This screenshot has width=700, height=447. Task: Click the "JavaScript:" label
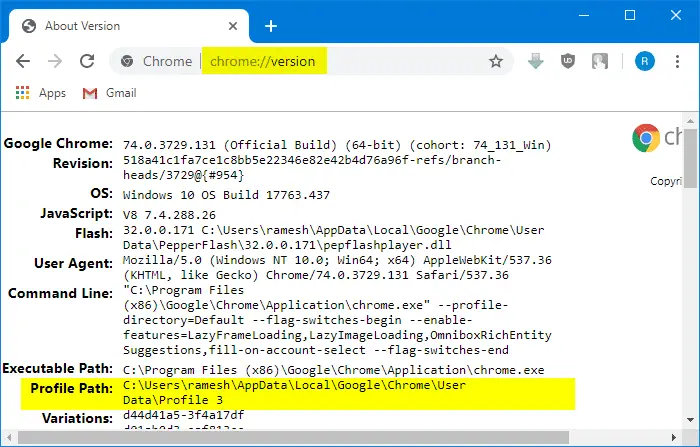(76, 213)
